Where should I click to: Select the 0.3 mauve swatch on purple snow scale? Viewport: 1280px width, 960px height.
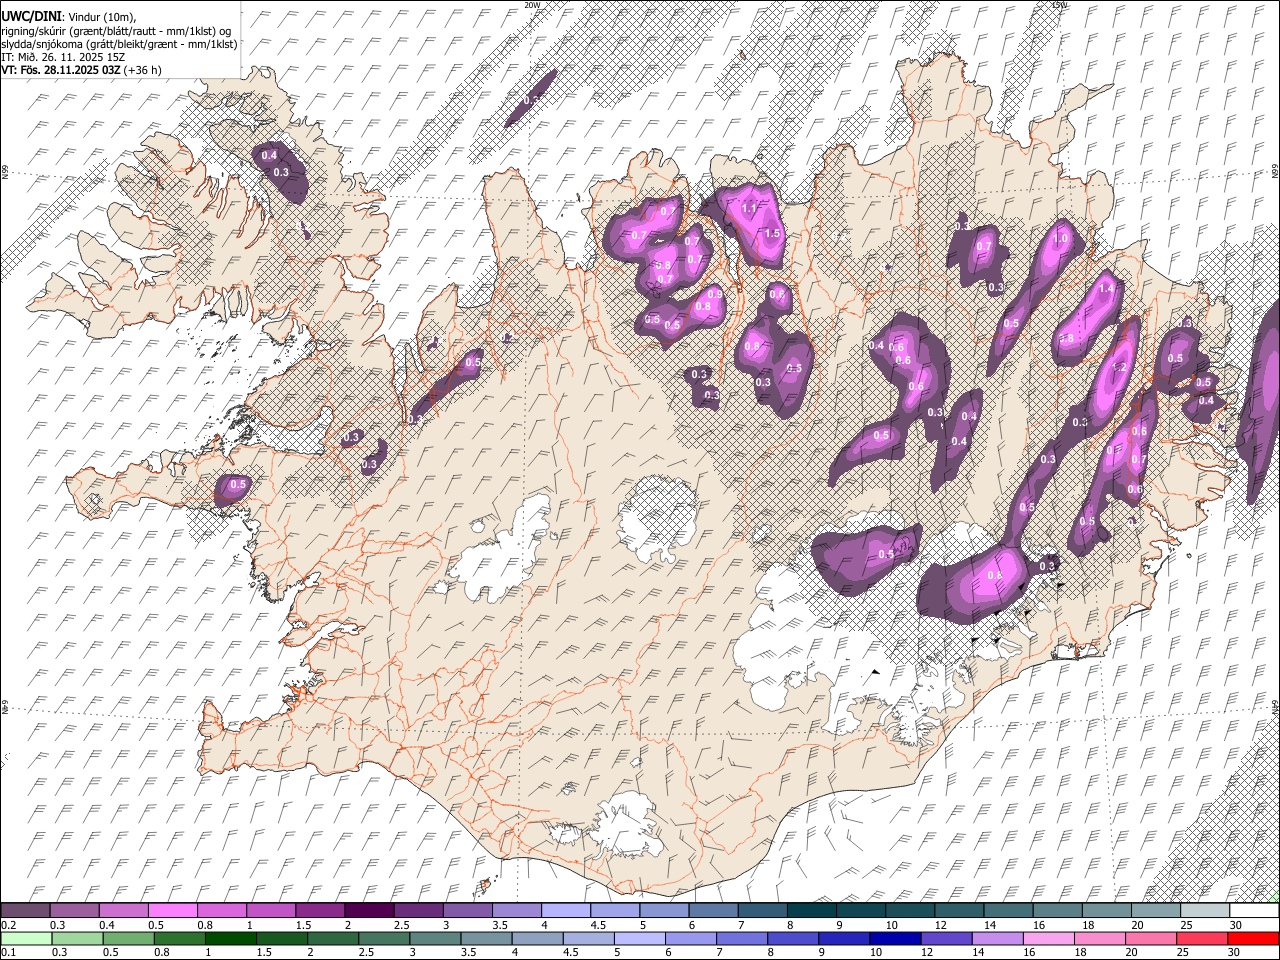74,911
